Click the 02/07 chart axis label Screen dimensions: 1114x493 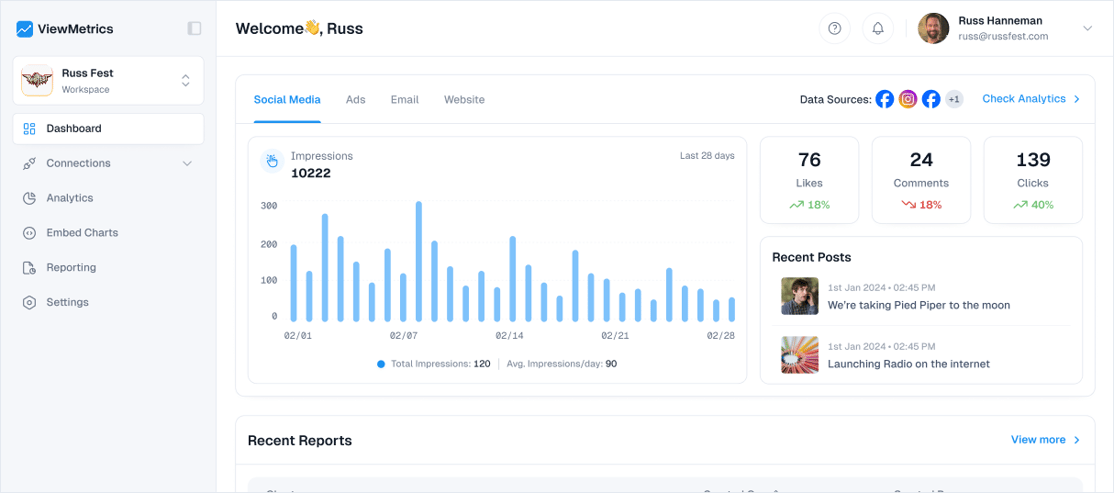(404, 335)
